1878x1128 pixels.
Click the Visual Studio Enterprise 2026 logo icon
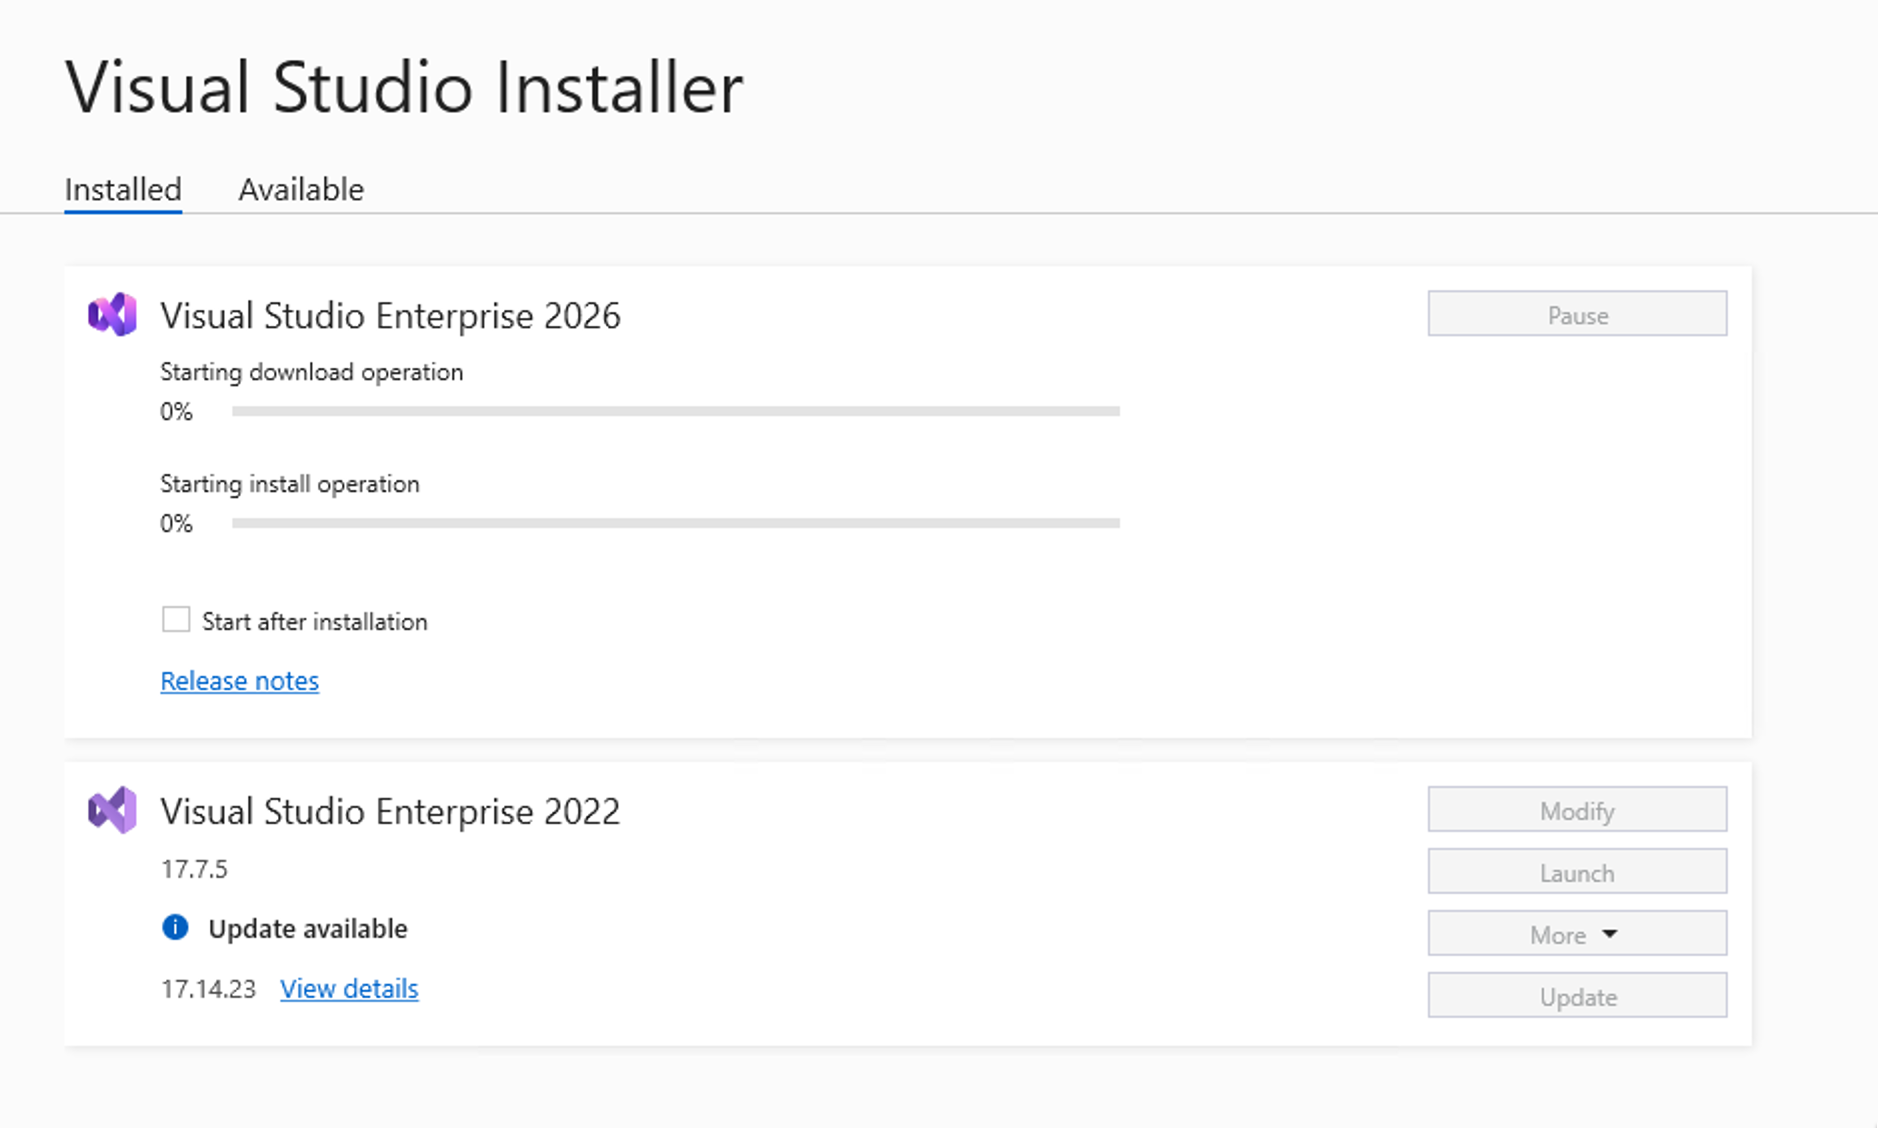click(x=112, y=315)
